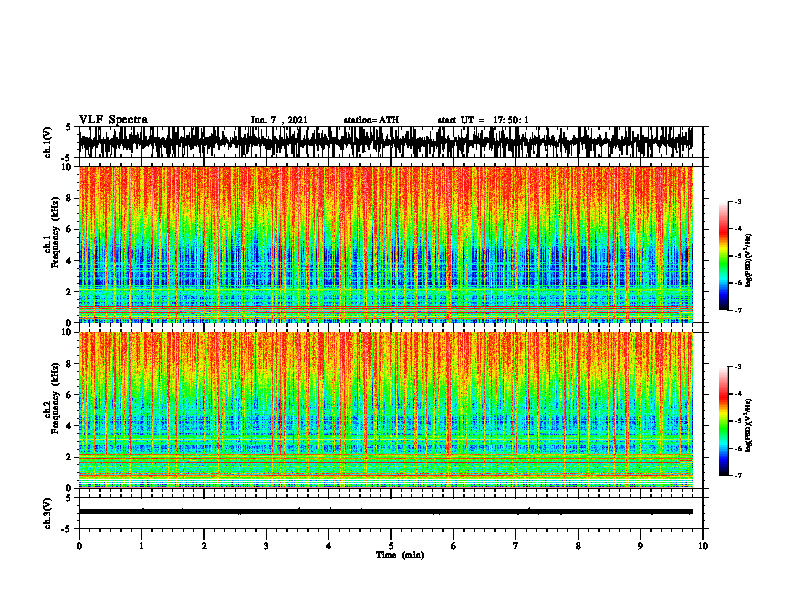The width and height of the screenshot is (792, 612).
Task: Click the "ch.1(V)" waveform axis label
Action: pos(47,142)
